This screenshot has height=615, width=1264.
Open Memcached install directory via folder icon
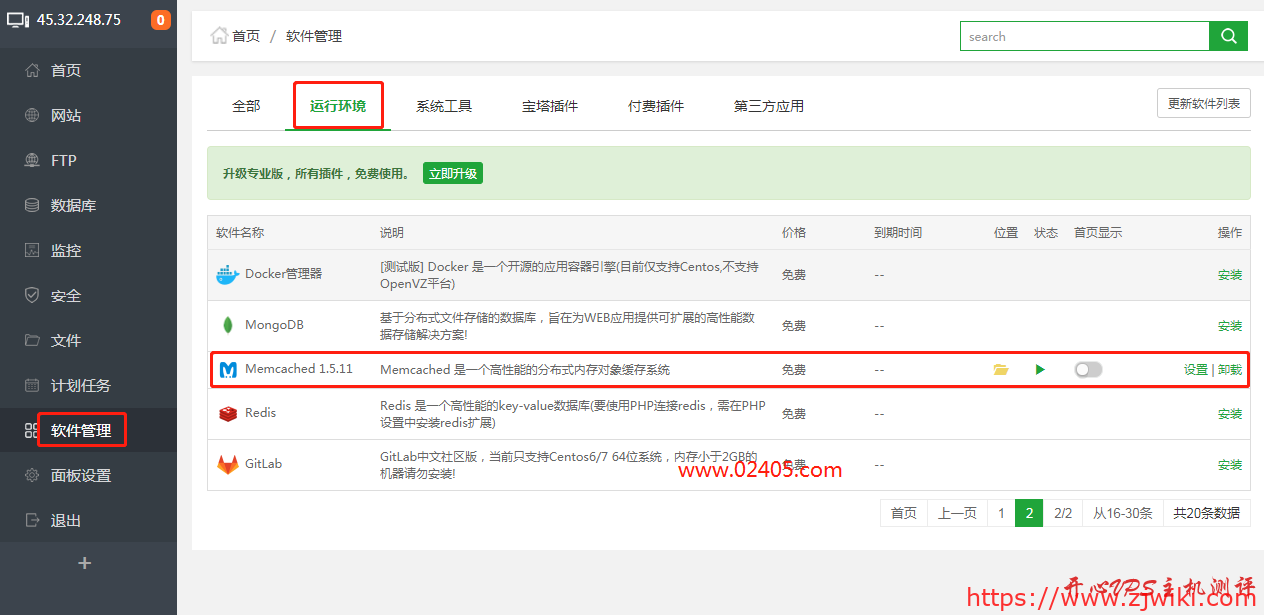click(1001, 369)
